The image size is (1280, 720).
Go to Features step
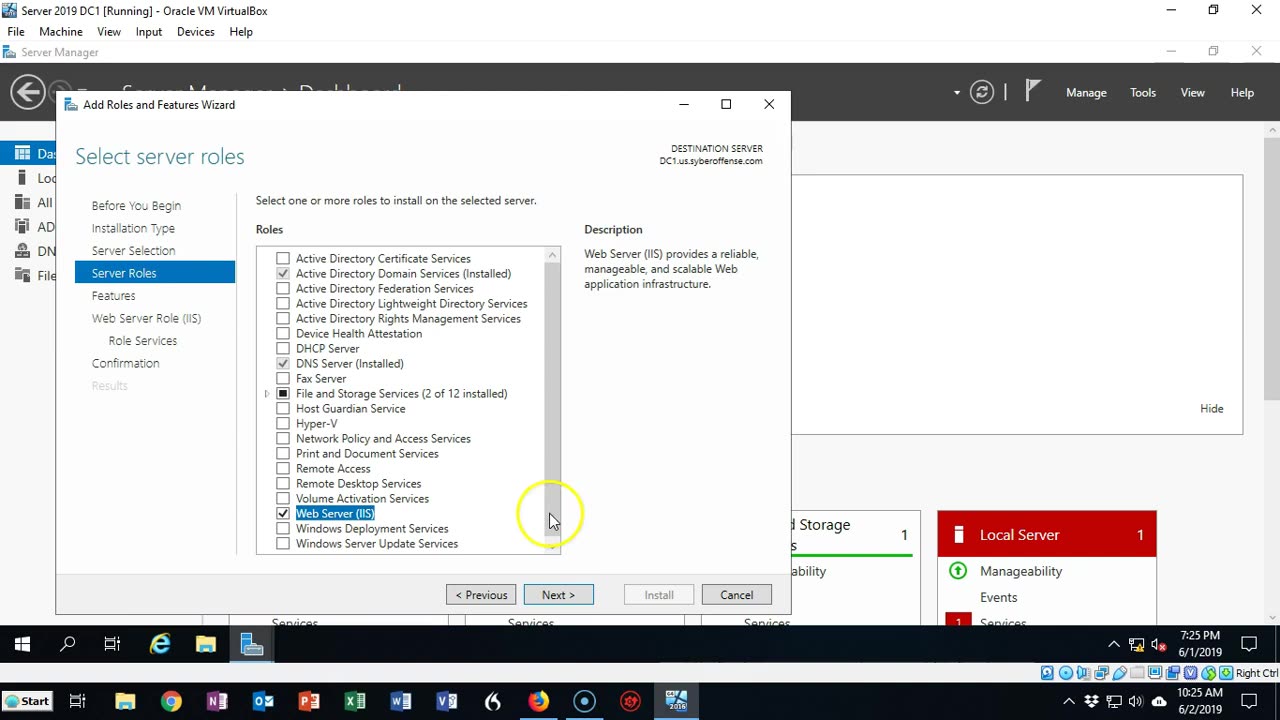click(113, 296)
